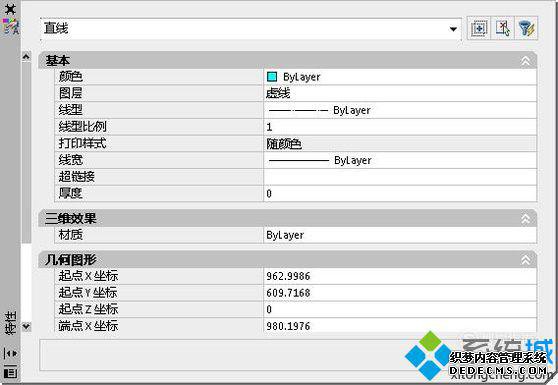Click the 特性 vertical title label
Viewport: 558px width, 385px height.
[10, 323]
